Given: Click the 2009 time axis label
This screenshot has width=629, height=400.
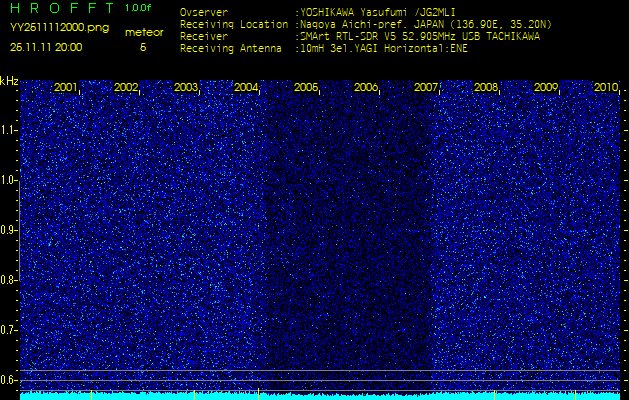Looking at the screenshot, I should 546,87.
